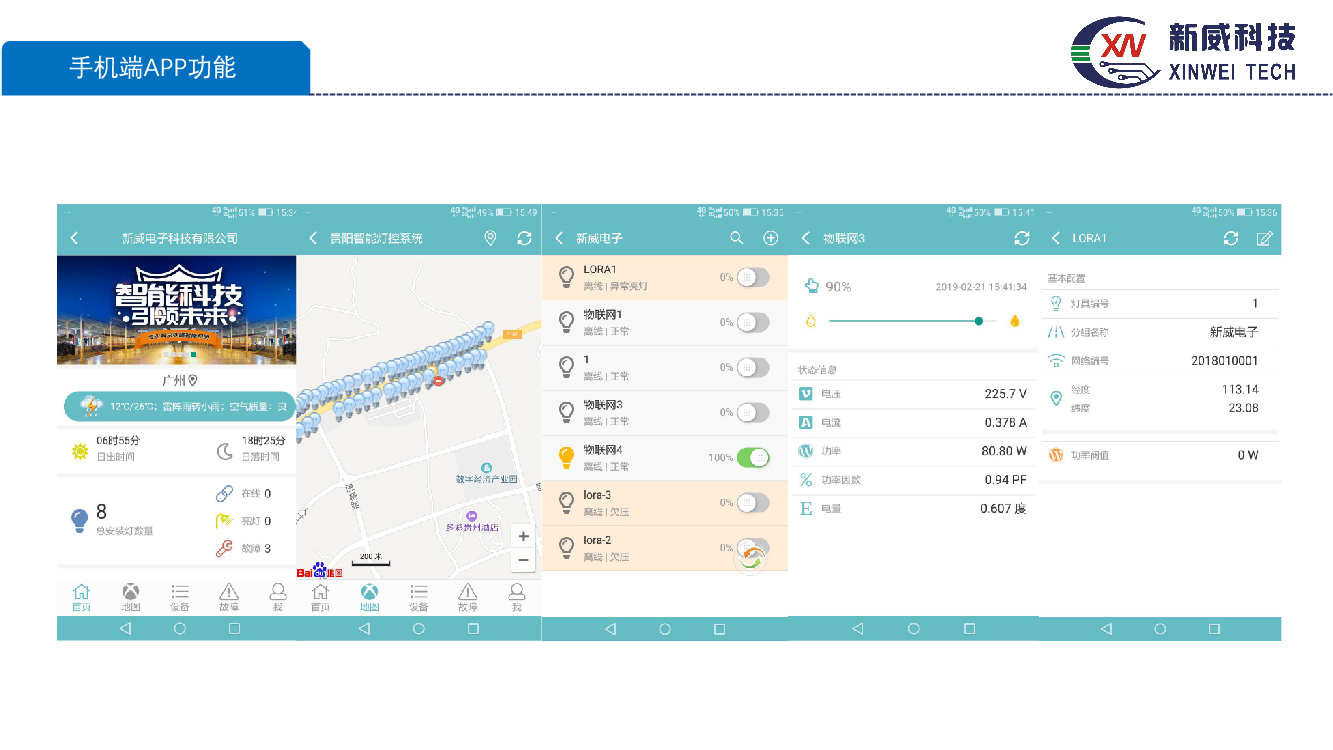Toggle the lora-3 lamp switch
The height and width of the screenshot is (750, 1333).
pyautogui.click(x=753, y=502)
